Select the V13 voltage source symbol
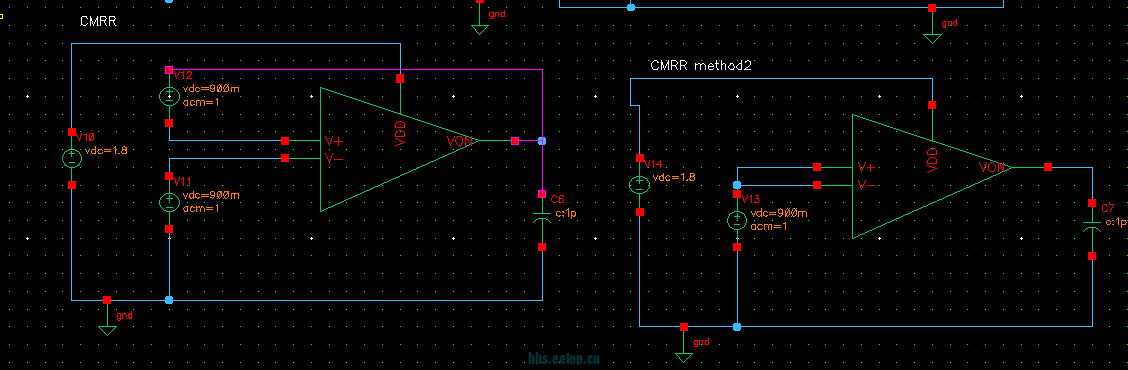 [x=737, y=220]
